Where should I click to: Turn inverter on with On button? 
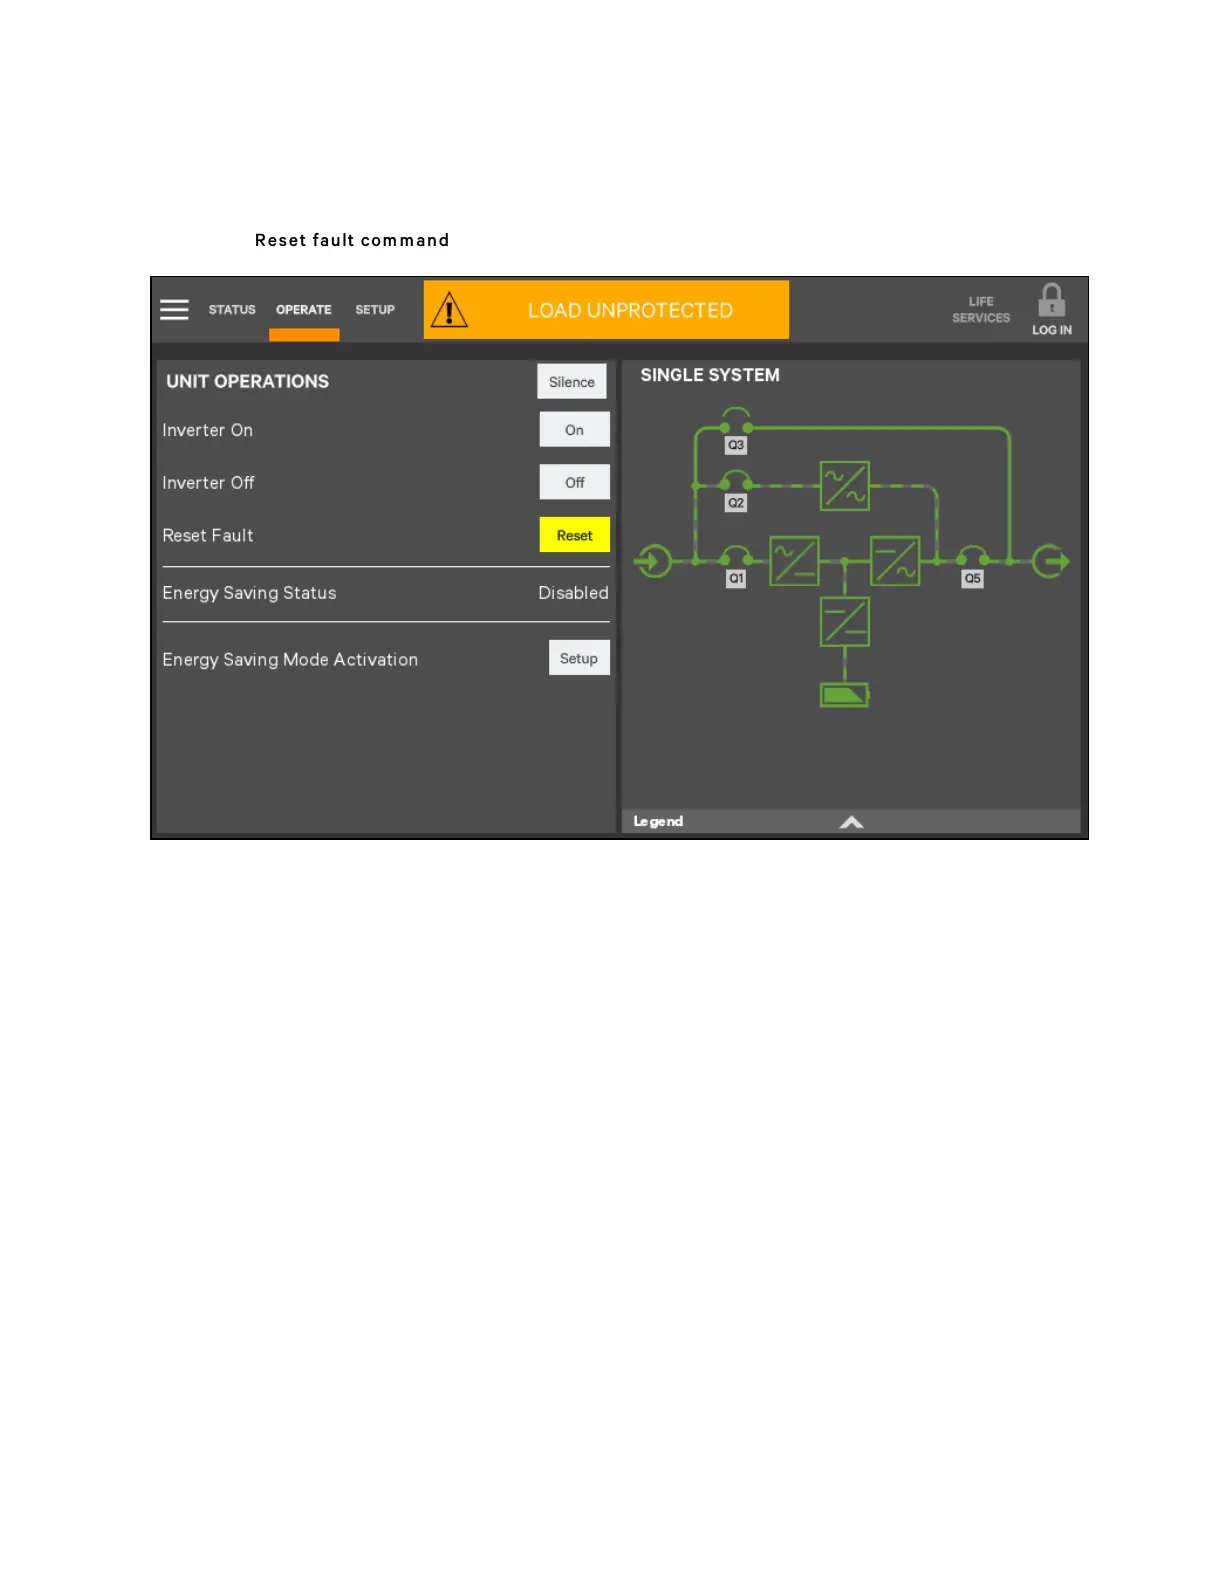(574, 430)
